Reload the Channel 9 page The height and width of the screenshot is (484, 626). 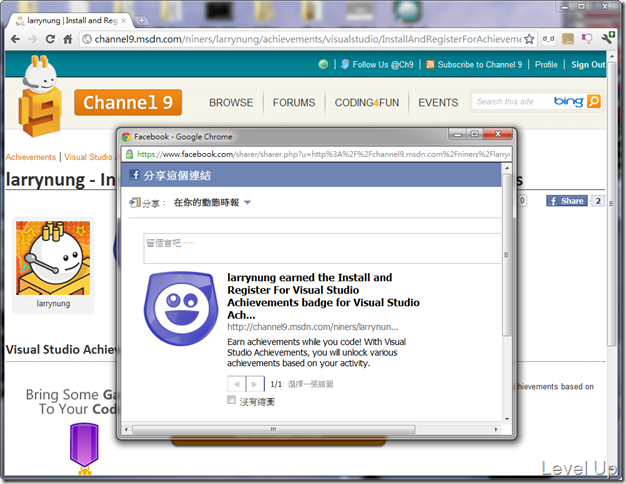50,39
